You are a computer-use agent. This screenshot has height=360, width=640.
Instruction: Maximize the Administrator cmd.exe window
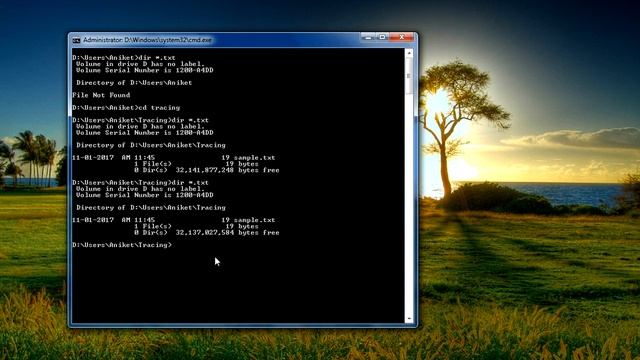click(x=382, y=37)
